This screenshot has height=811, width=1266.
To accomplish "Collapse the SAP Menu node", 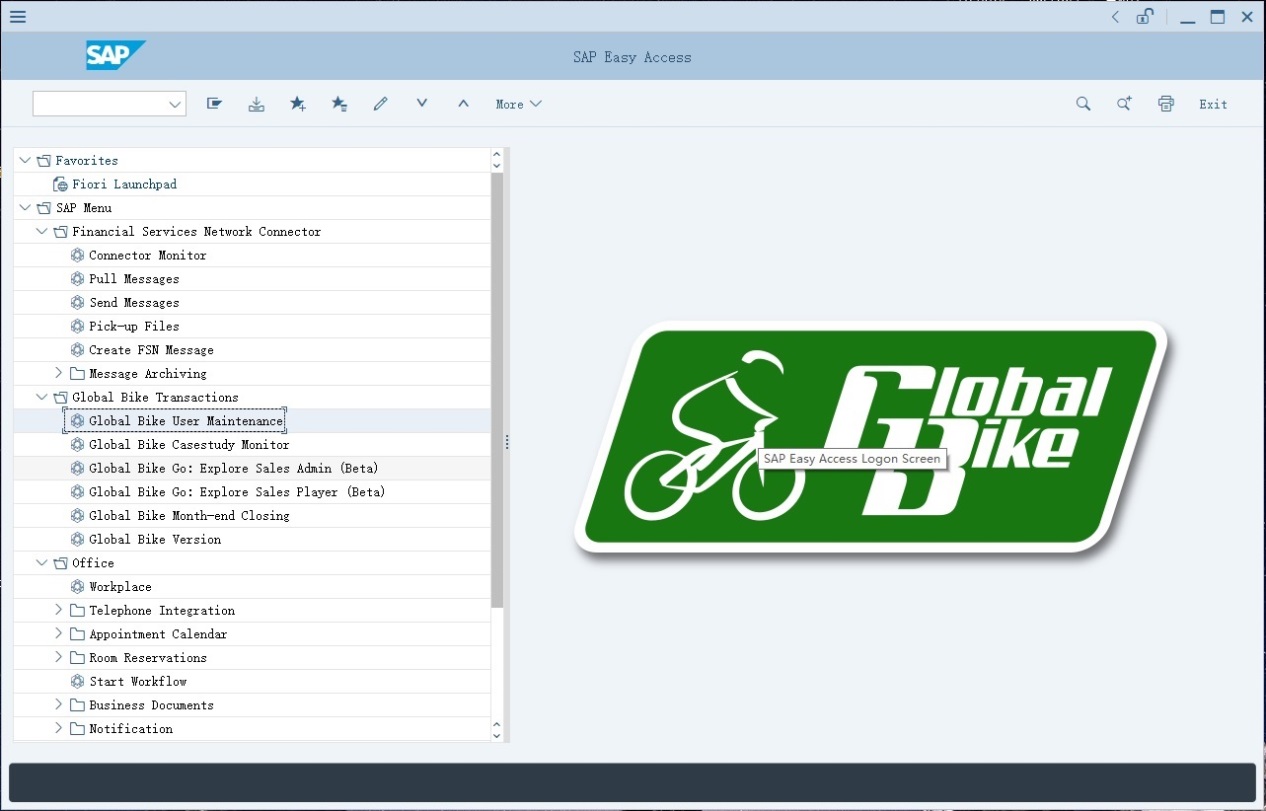I will coord(25,208).
